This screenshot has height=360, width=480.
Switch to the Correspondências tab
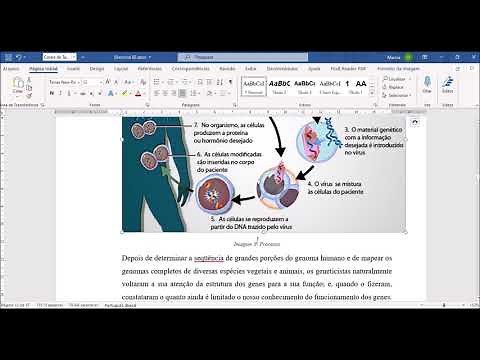(191, 69)
